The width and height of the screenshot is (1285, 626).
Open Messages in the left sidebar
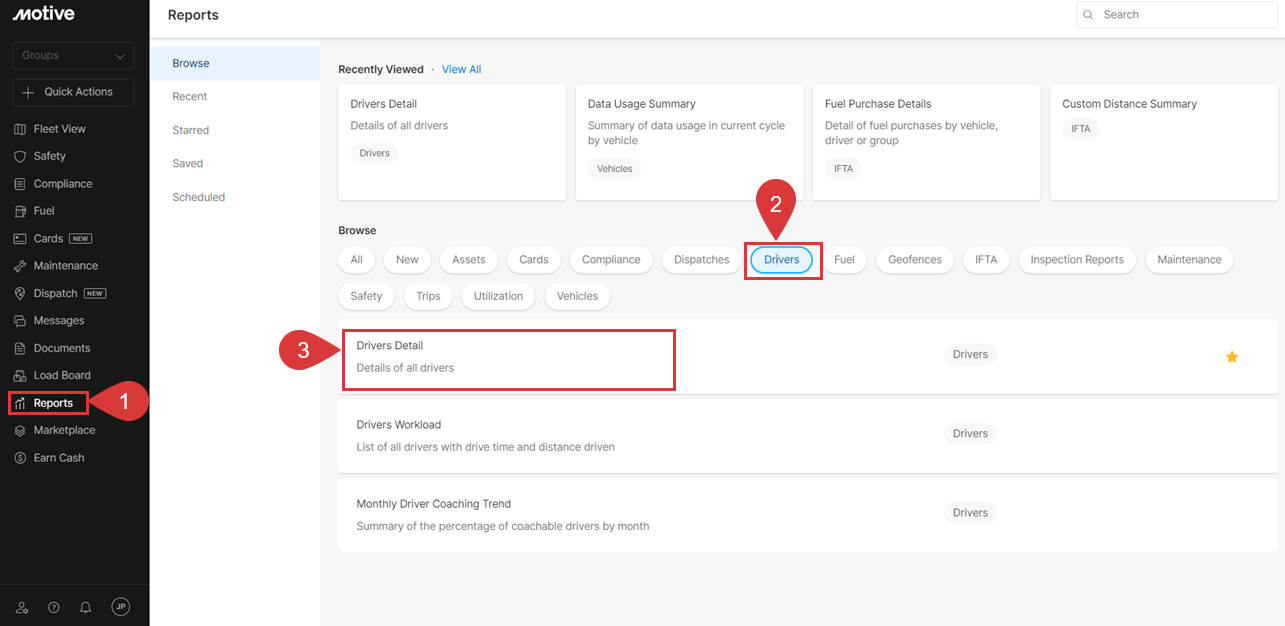(x=58, y=321)
